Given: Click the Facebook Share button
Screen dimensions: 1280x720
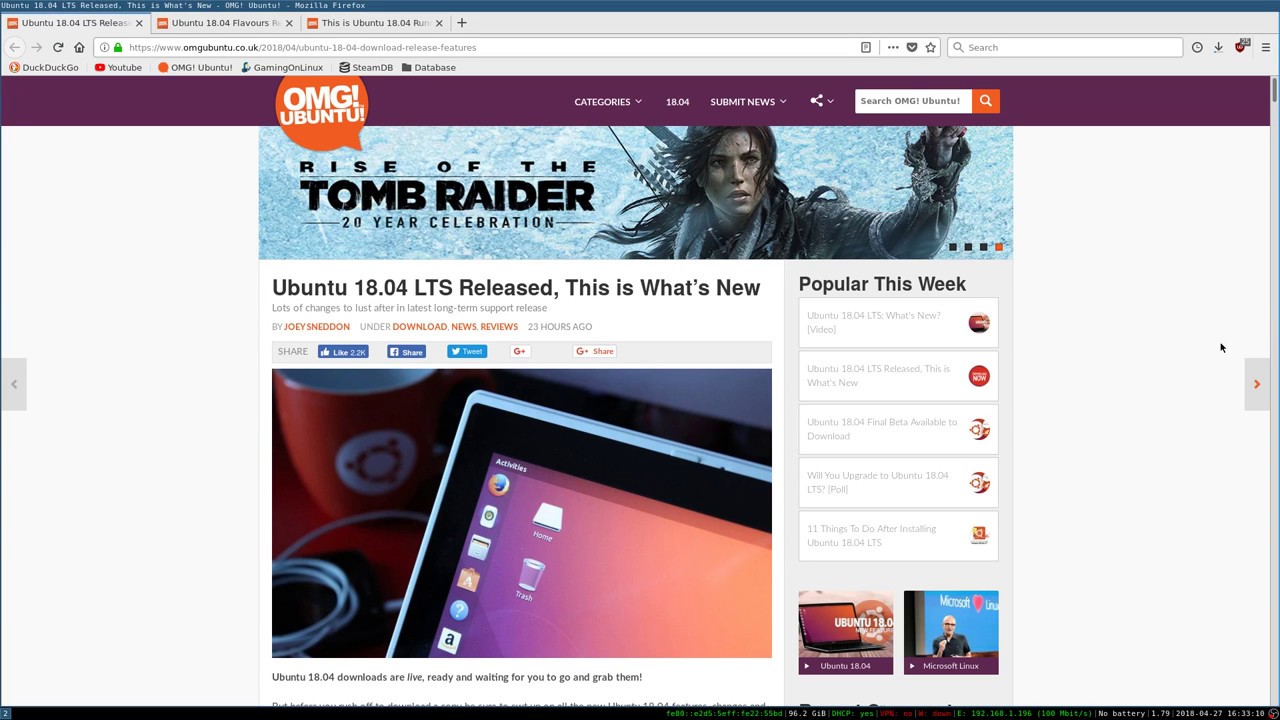Looking at the screenshot, I should tap(406, 352).
